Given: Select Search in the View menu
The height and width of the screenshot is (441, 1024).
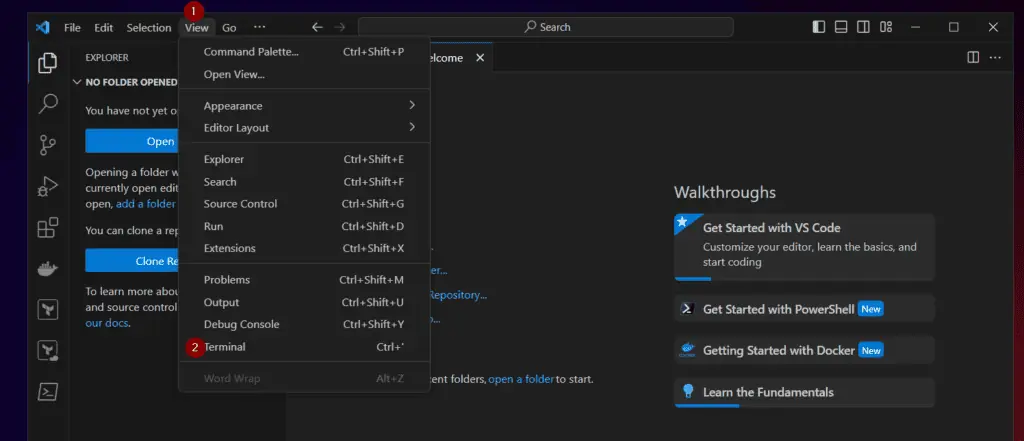Looking at the screenshot, I should coord(304,182).
